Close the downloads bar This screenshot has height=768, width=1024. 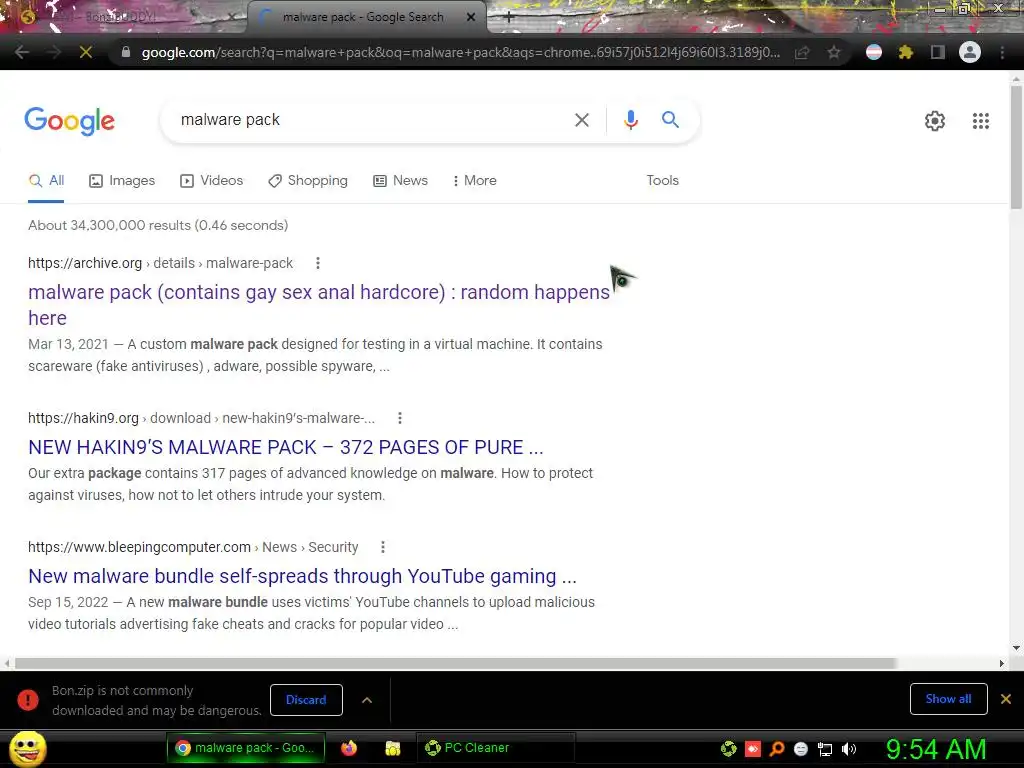[1006, 699]
